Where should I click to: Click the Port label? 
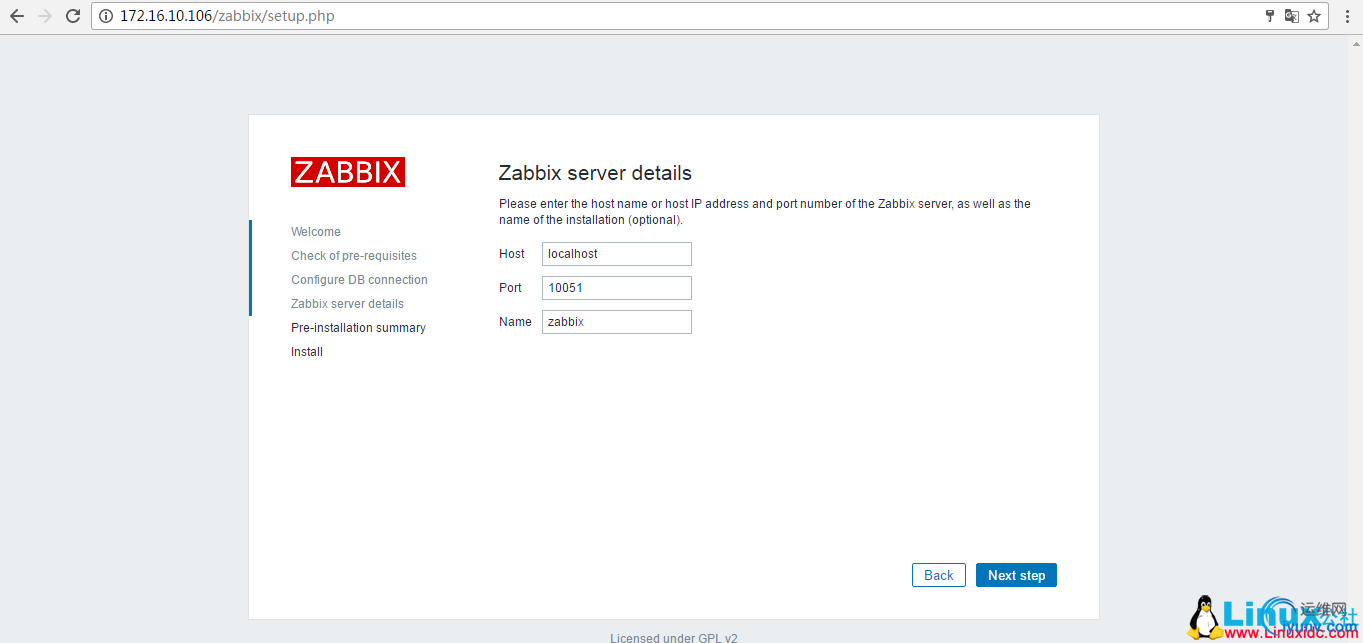point(510,288)
